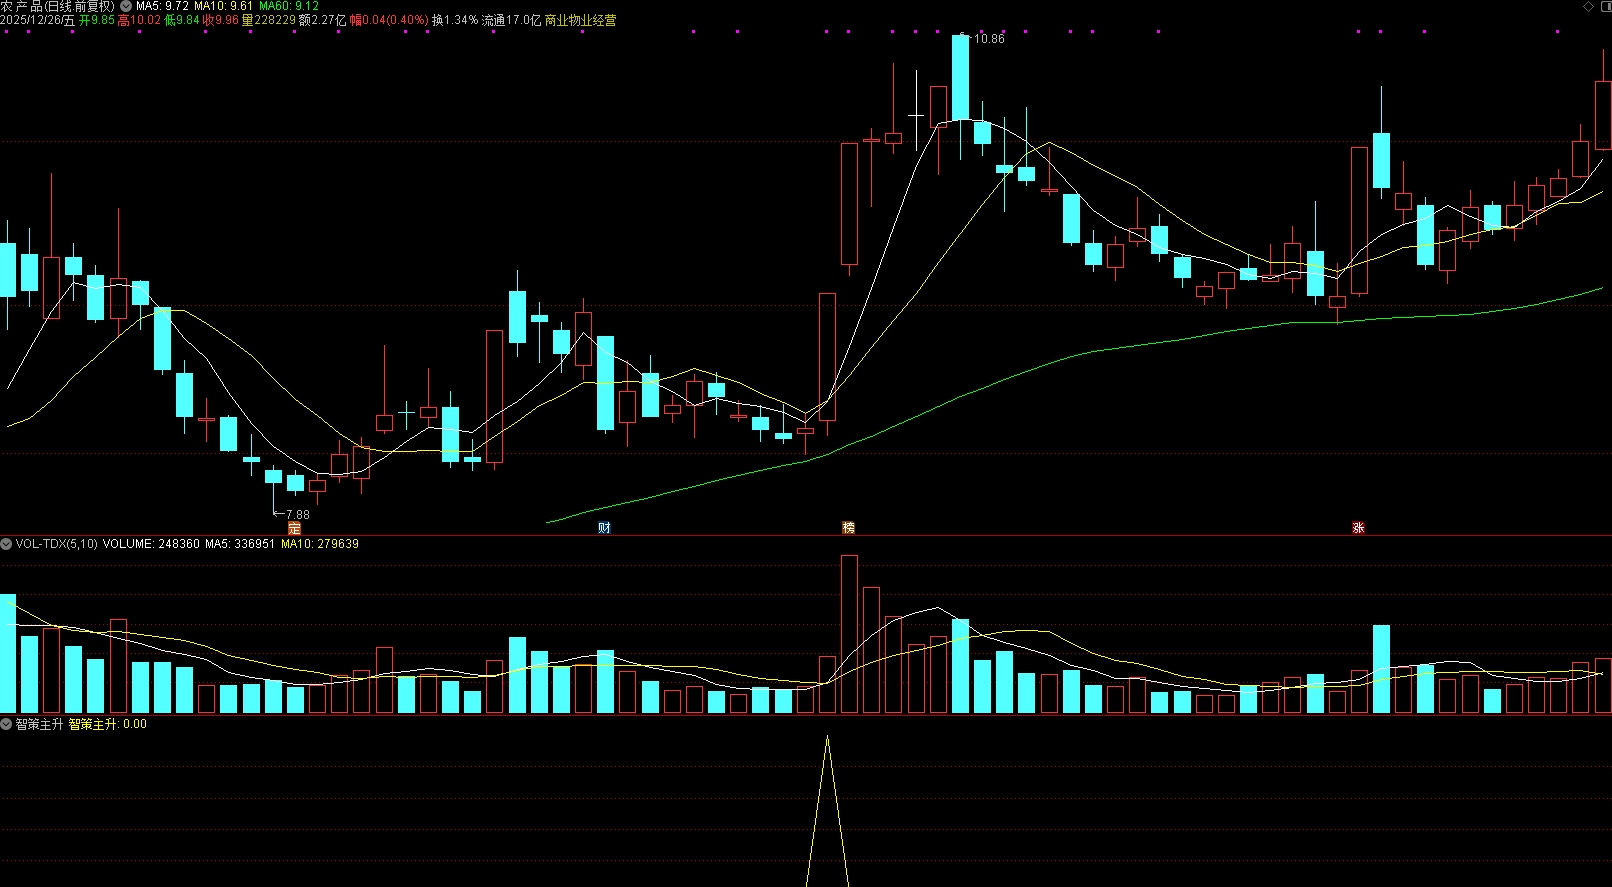Click the 商业物业经营 sector link

click(580, 20)
